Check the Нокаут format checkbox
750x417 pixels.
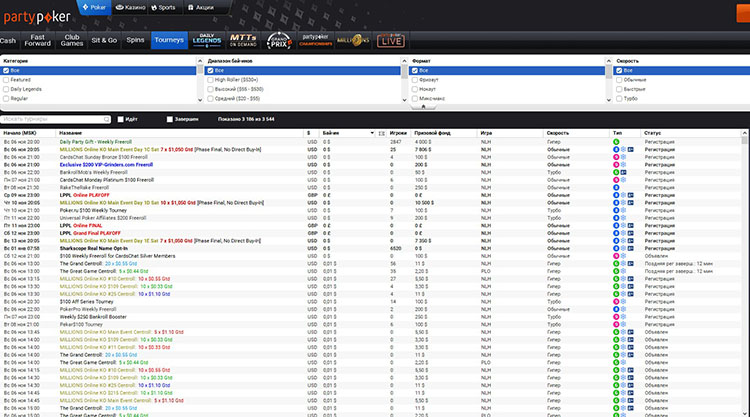[415, 89]
